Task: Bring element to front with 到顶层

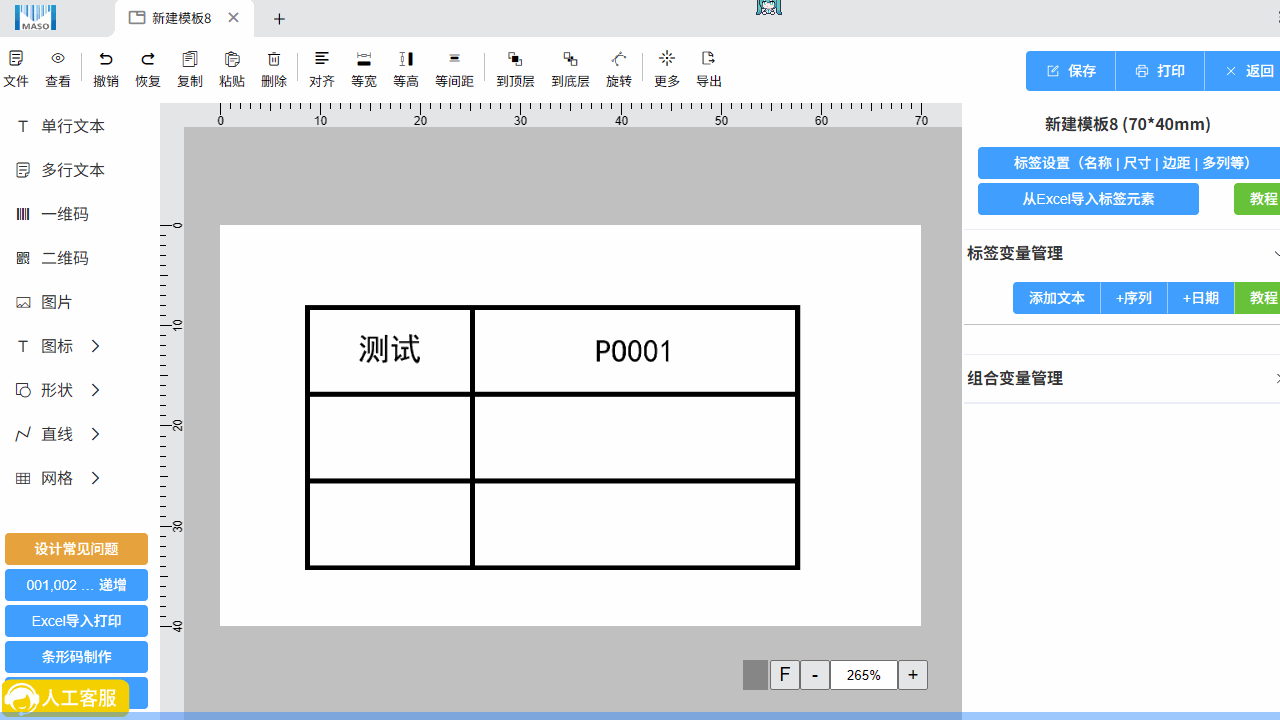Action: coord(515,67)
